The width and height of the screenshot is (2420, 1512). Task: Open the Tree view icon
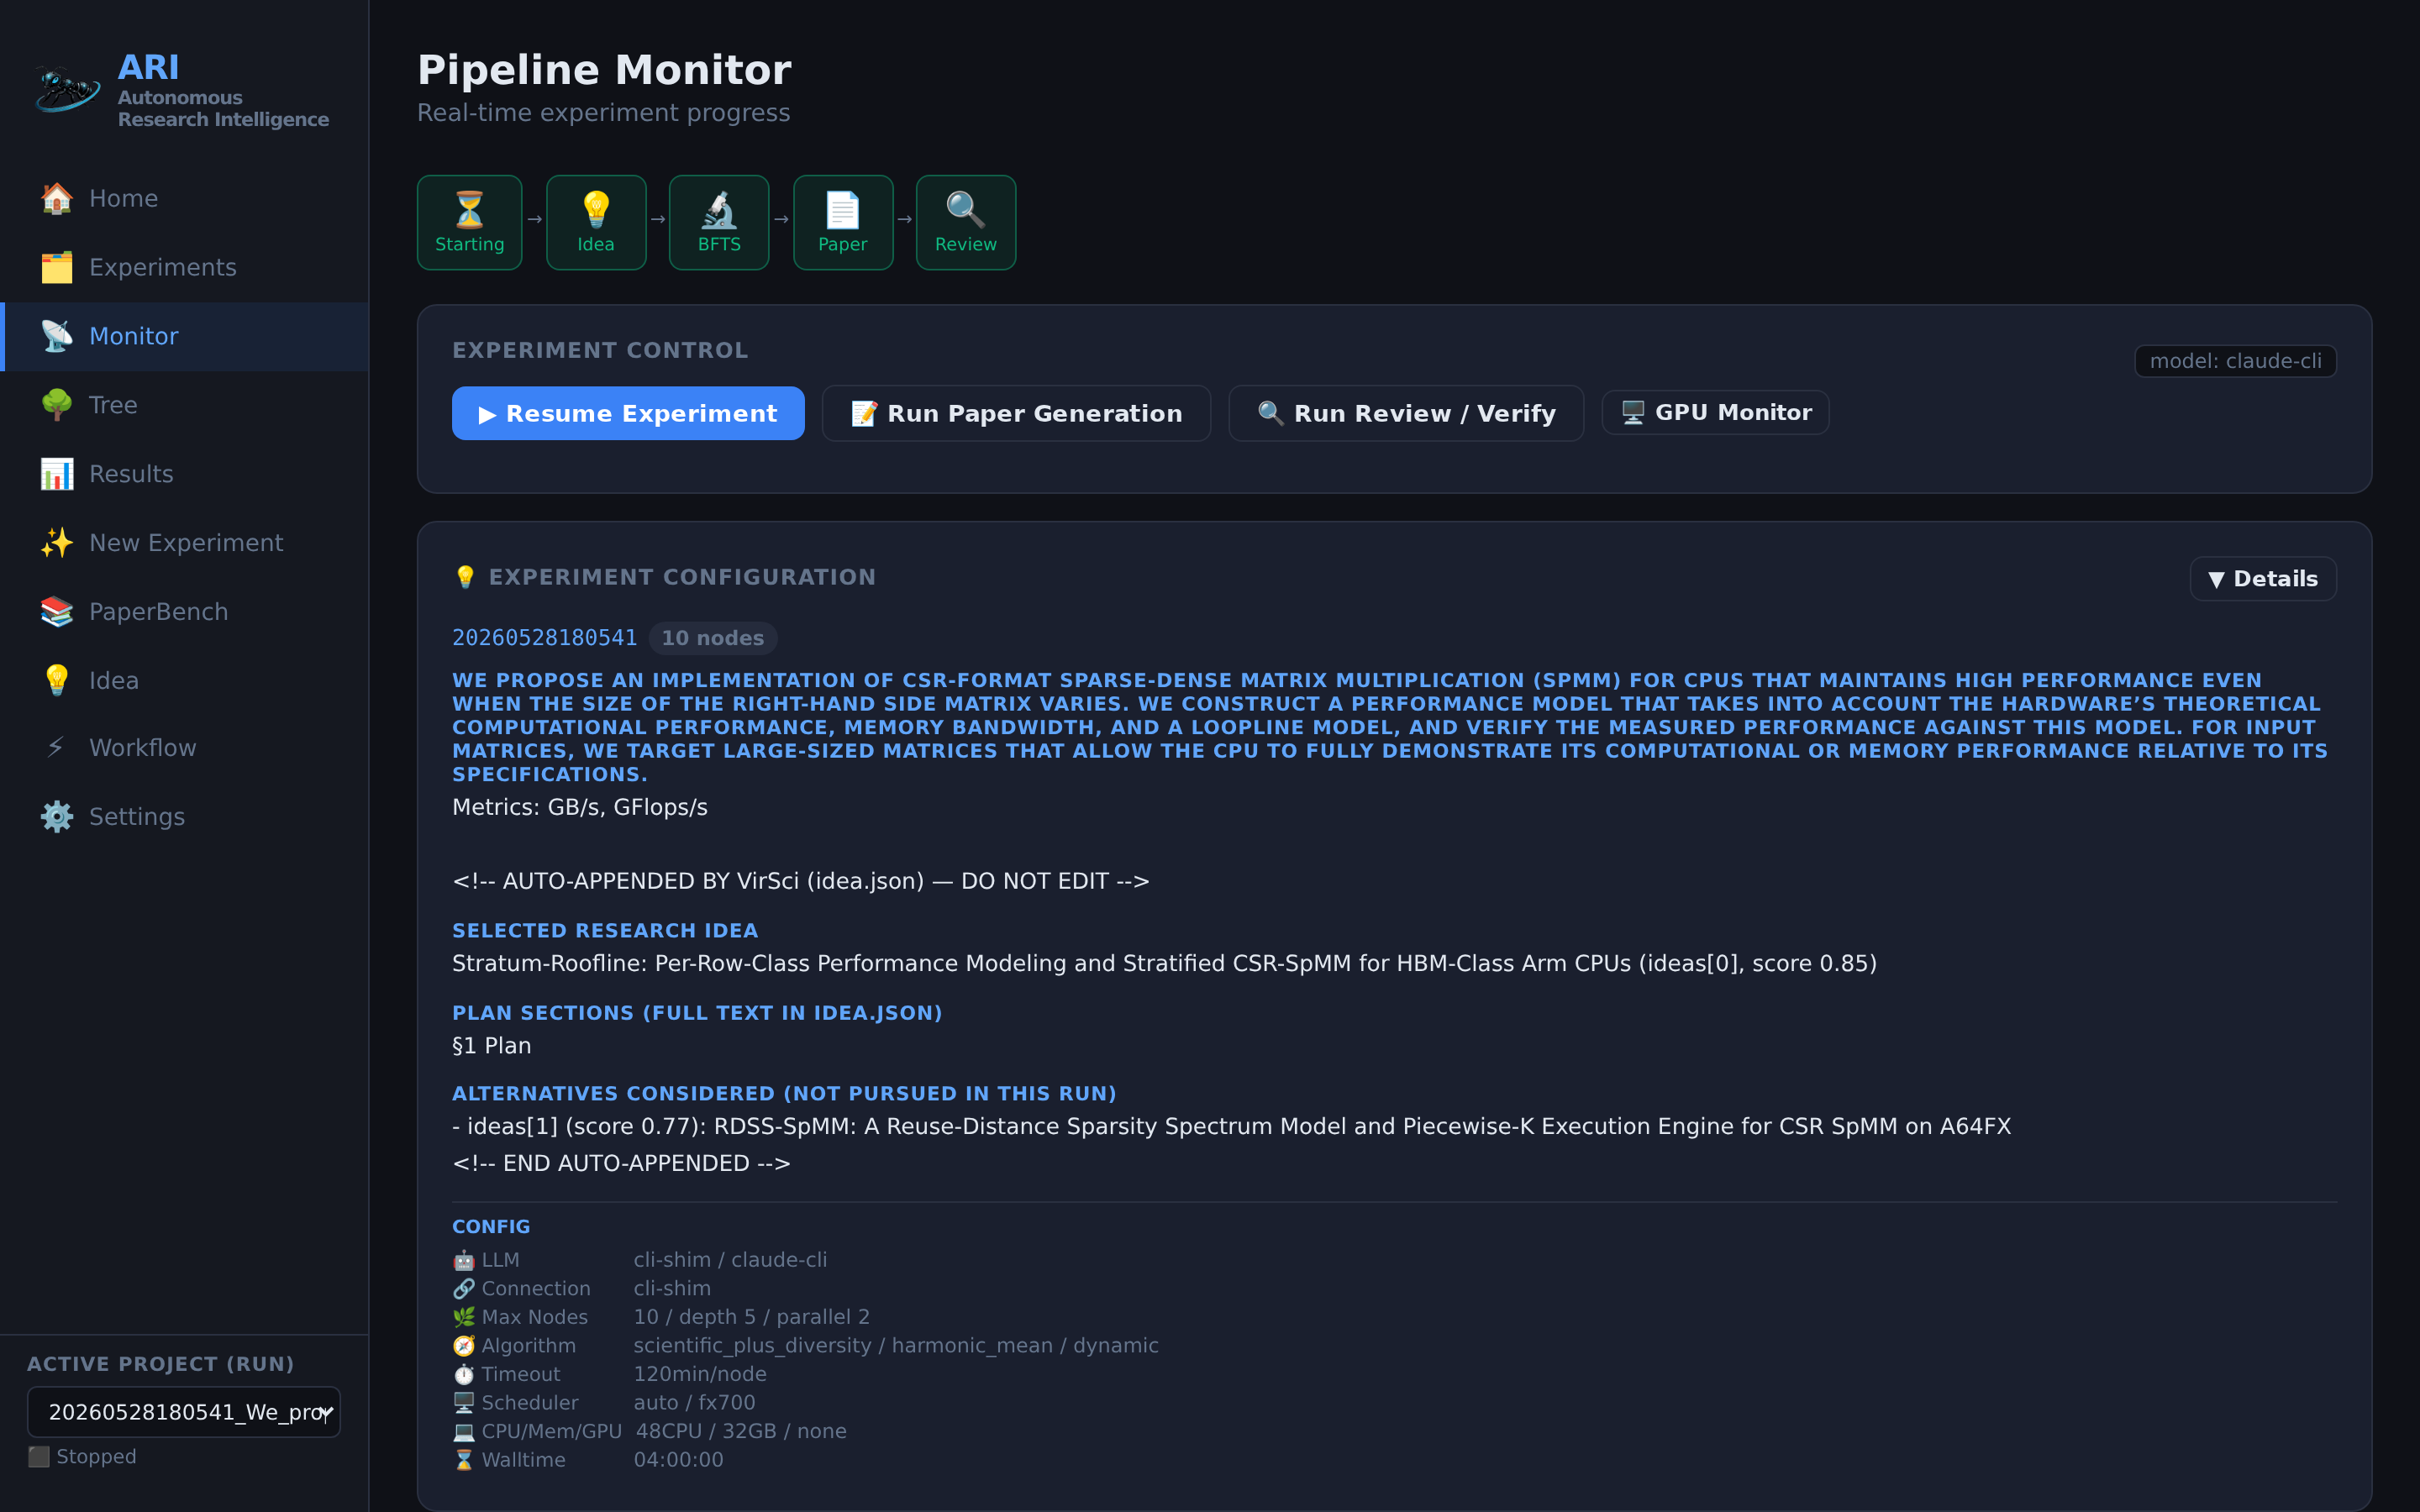coord(57,405)
